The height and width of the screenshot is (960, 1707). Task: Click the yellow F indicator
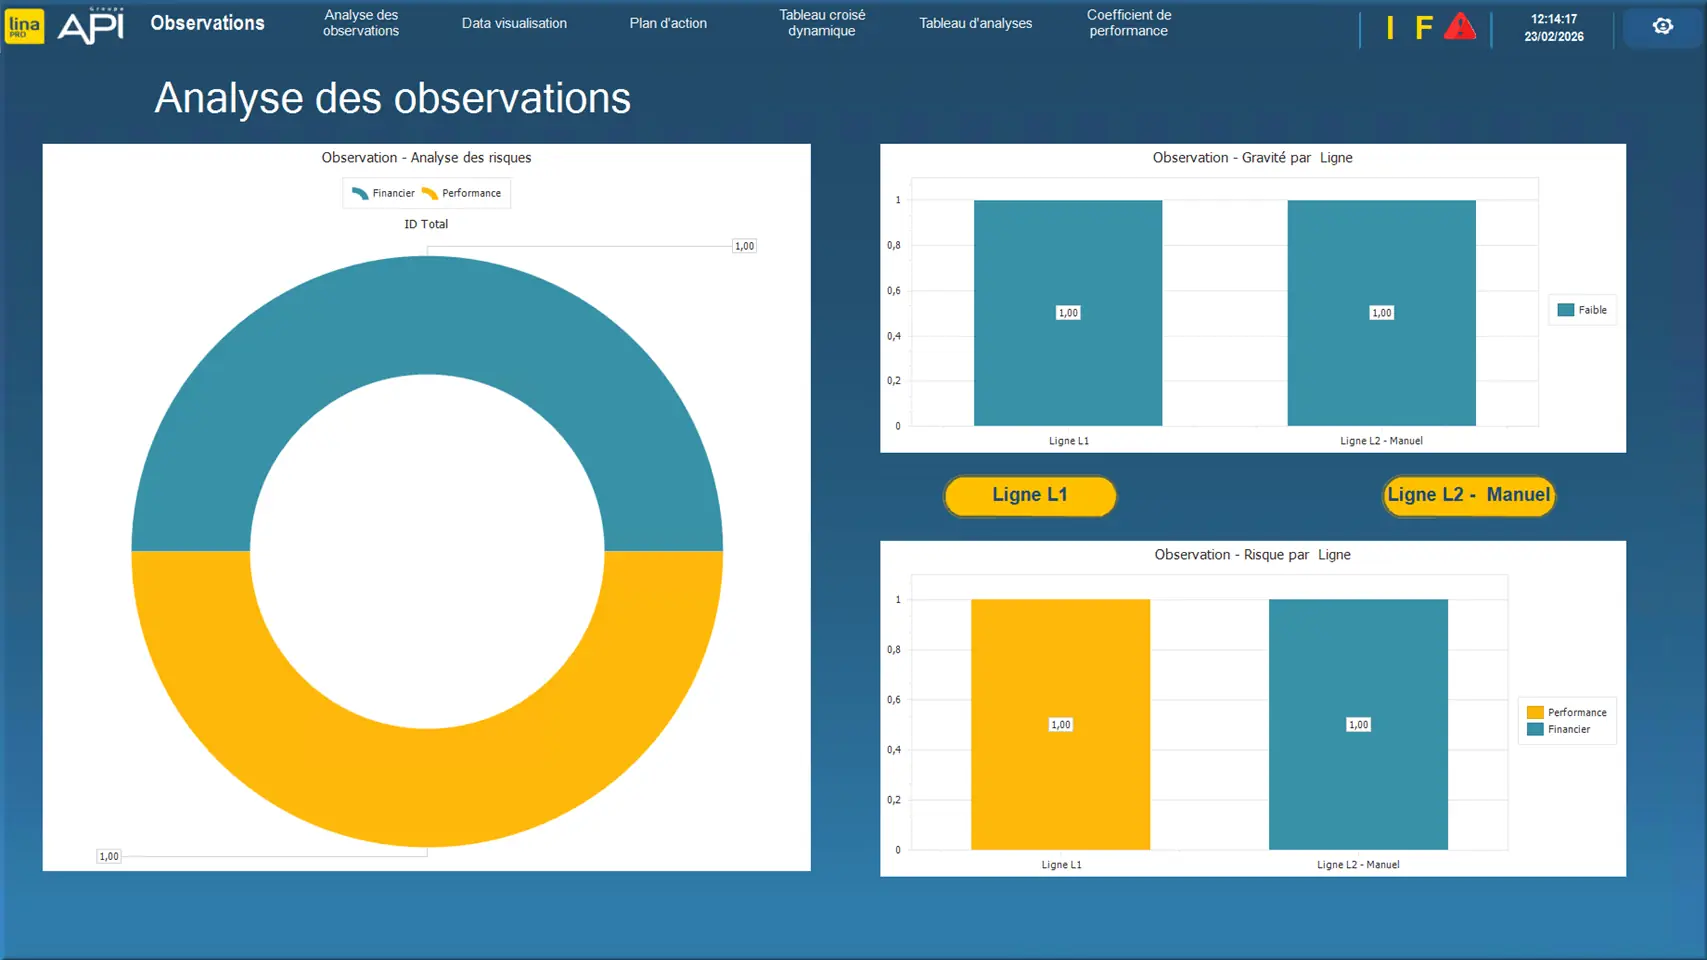pyautogui.click(x=1423, y=28)
